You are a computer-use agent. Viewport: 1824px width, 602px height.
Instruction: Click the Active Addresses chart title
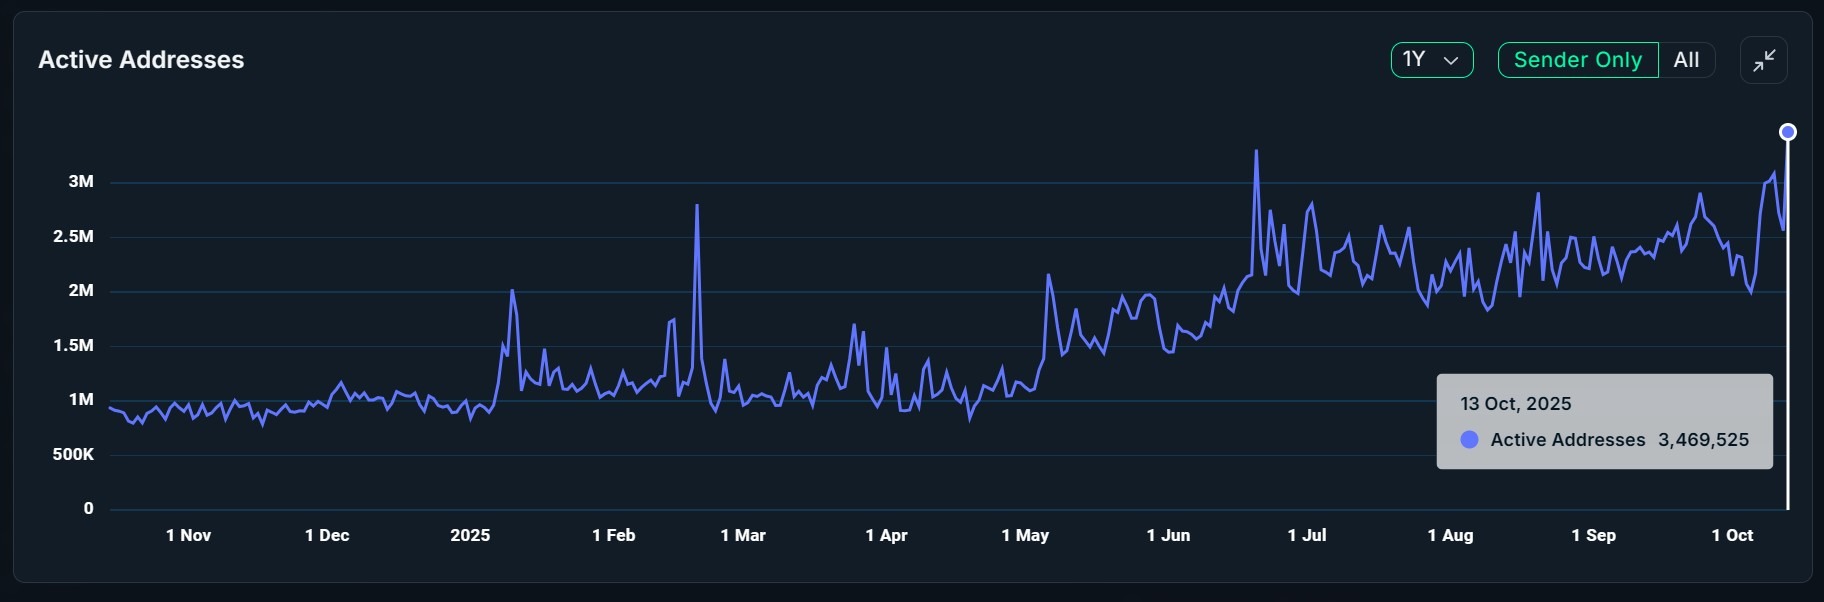click(x=141, y=60)
